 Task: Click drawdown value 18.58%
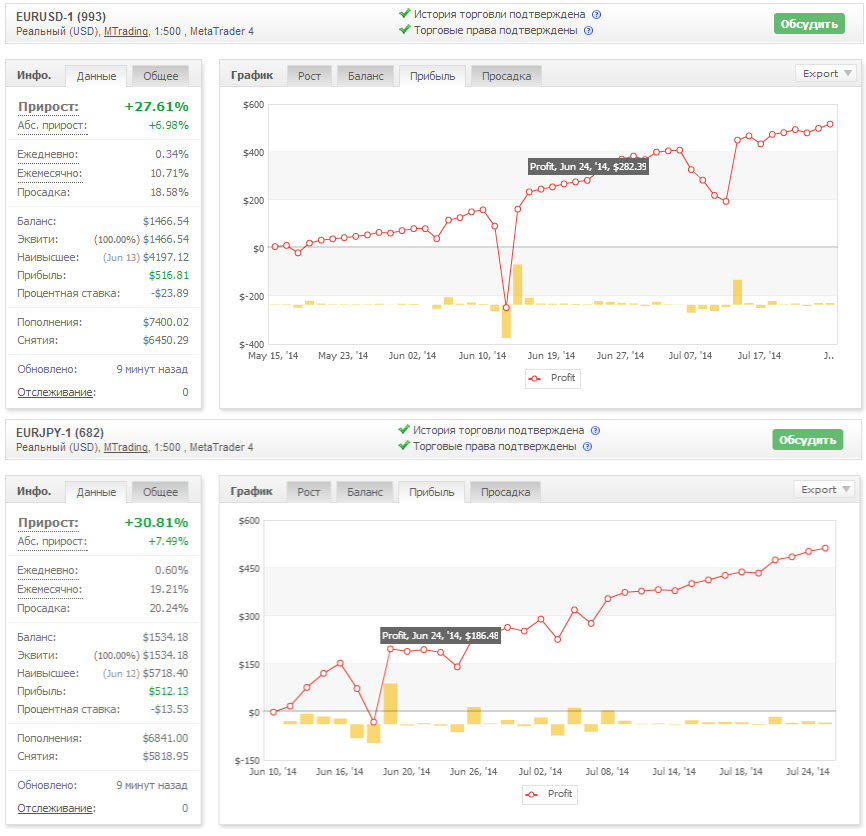[169, 193]
